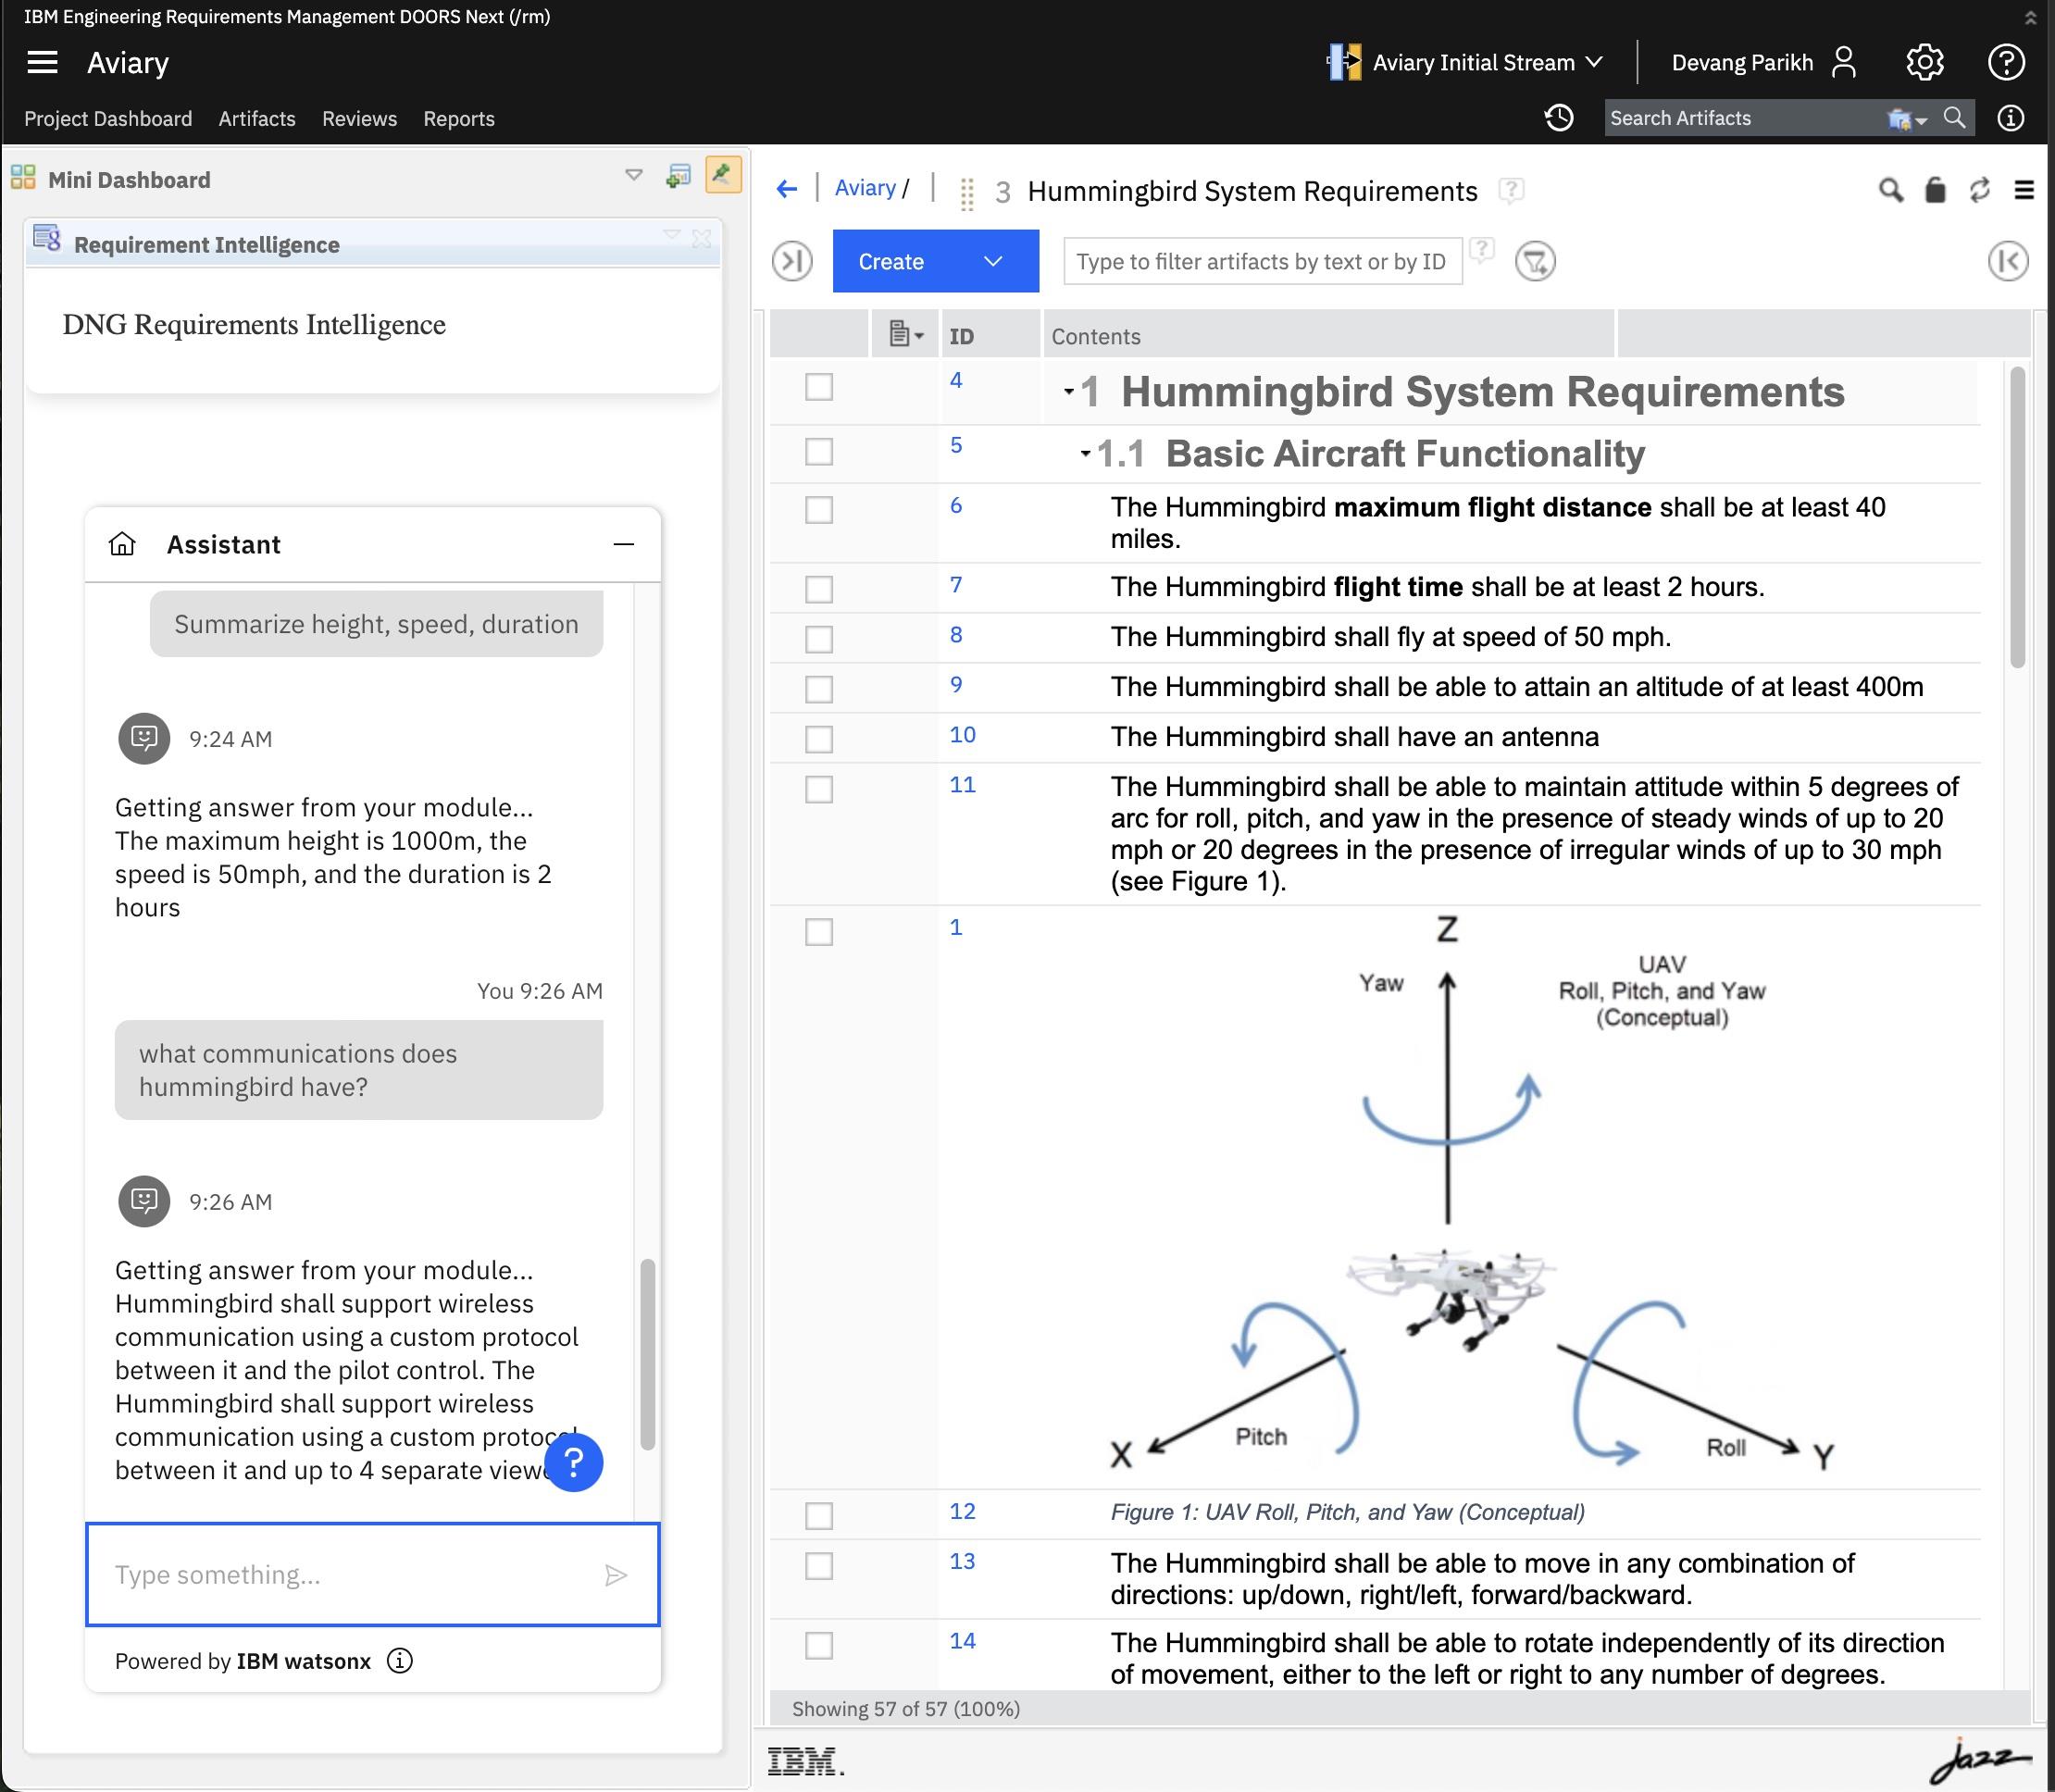Check the row checkbox for artifact 13
This screenshot has height=1792, width=2055.
(819, 1565)
